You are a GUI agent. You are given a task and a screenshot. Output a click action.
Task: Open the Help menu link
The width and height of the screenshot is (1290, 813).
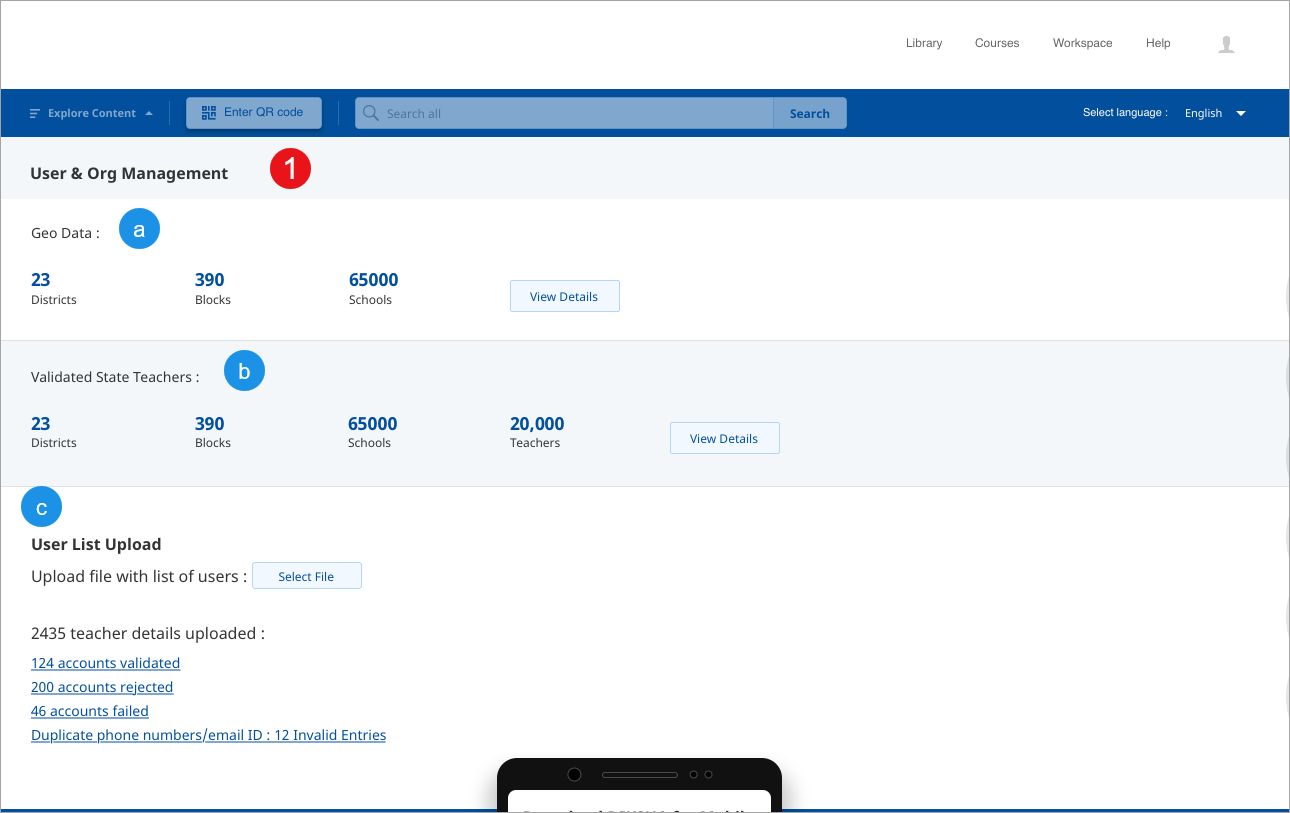point(1158,44)
